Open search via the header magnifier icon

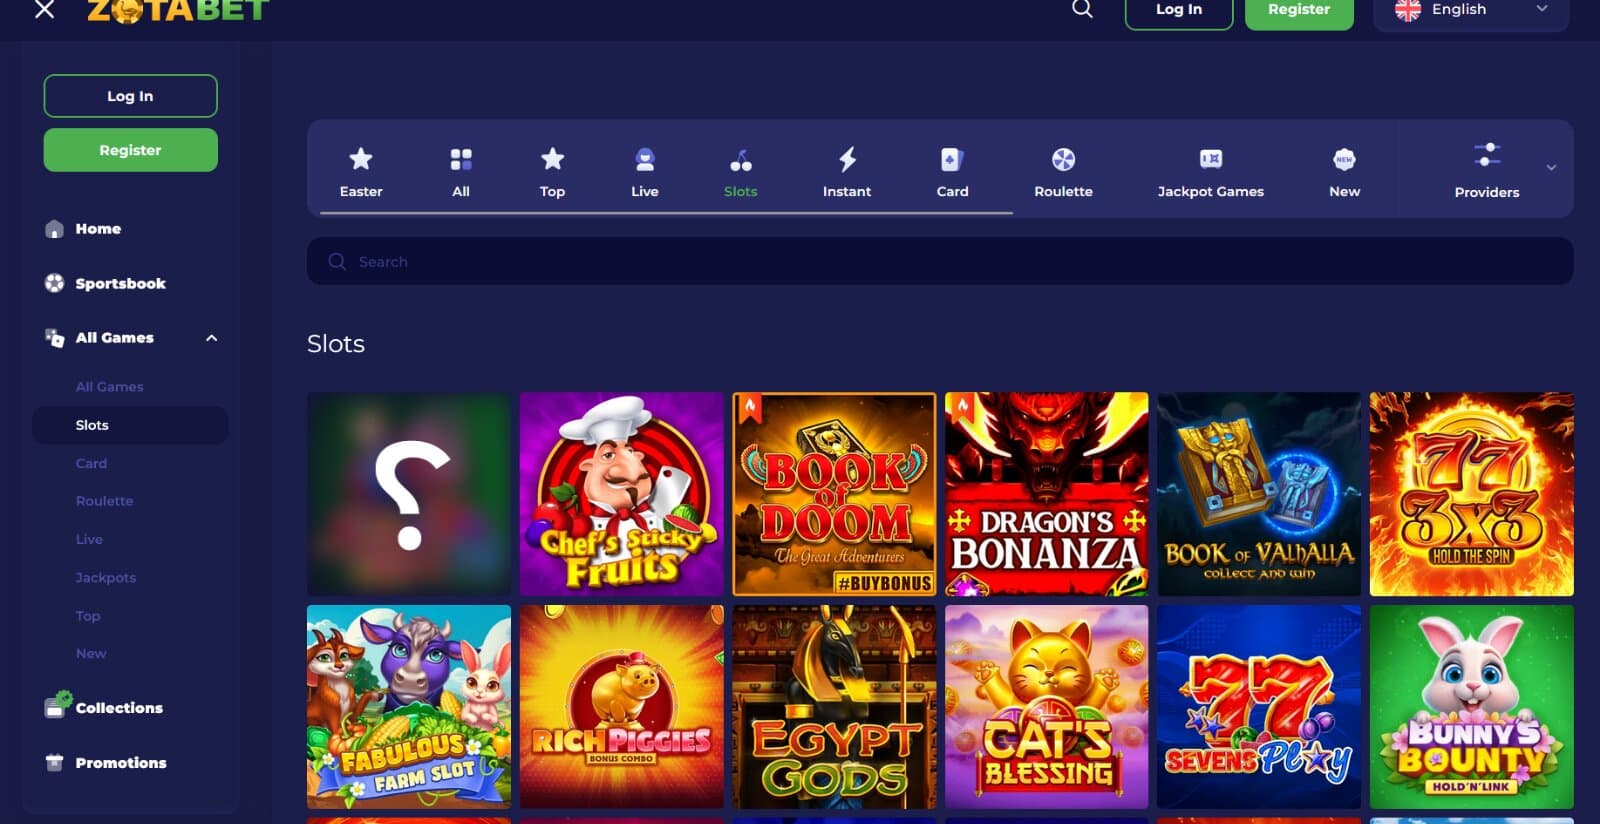(1082, 9)
